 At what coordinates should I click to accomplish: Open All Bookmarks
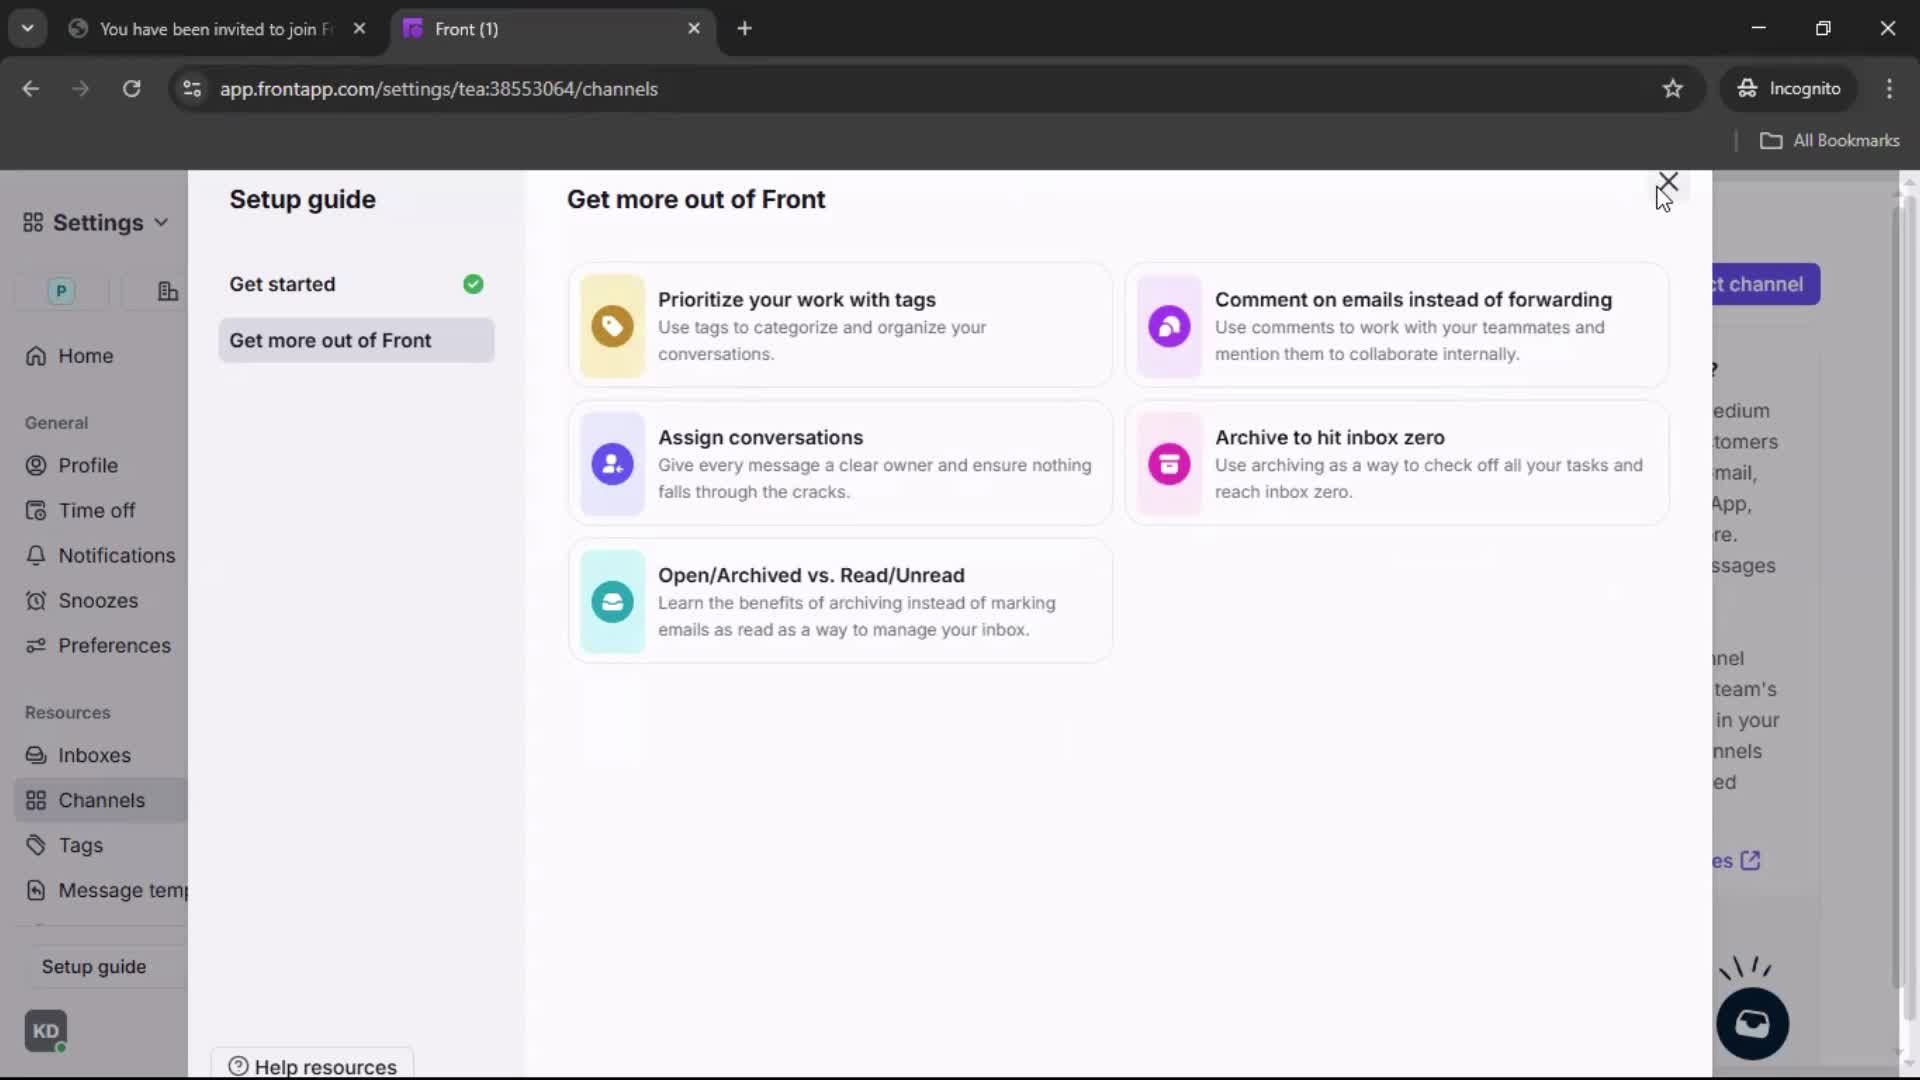[1831, 140]
